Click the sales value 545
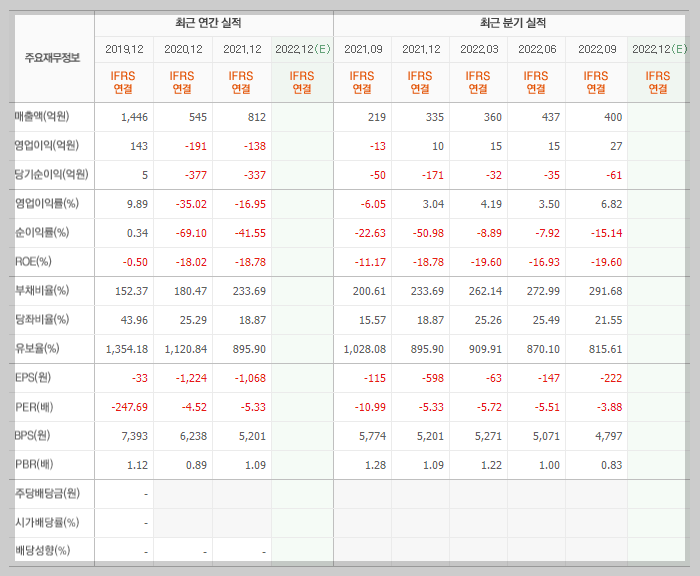Viewport: 700px width, 576px height. coord(198,117)
